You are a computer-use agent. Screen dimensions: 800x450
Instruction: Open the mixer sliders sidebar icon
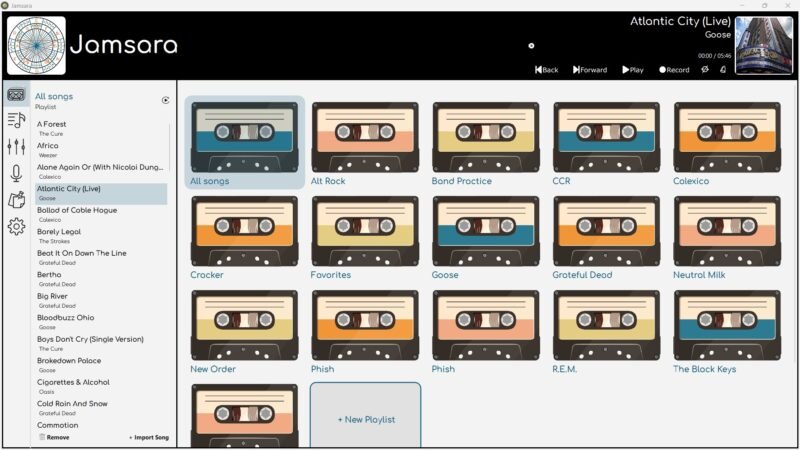[x=16, y=146]
